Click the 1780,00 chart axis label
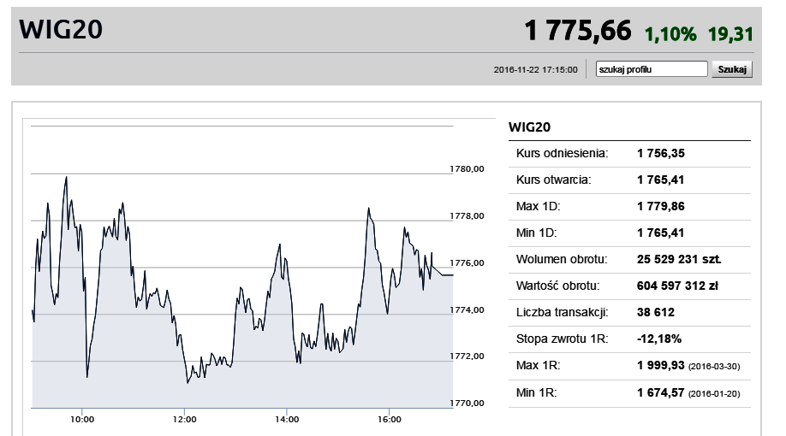The height and width of the screenshot is (436, 786). 467,169
